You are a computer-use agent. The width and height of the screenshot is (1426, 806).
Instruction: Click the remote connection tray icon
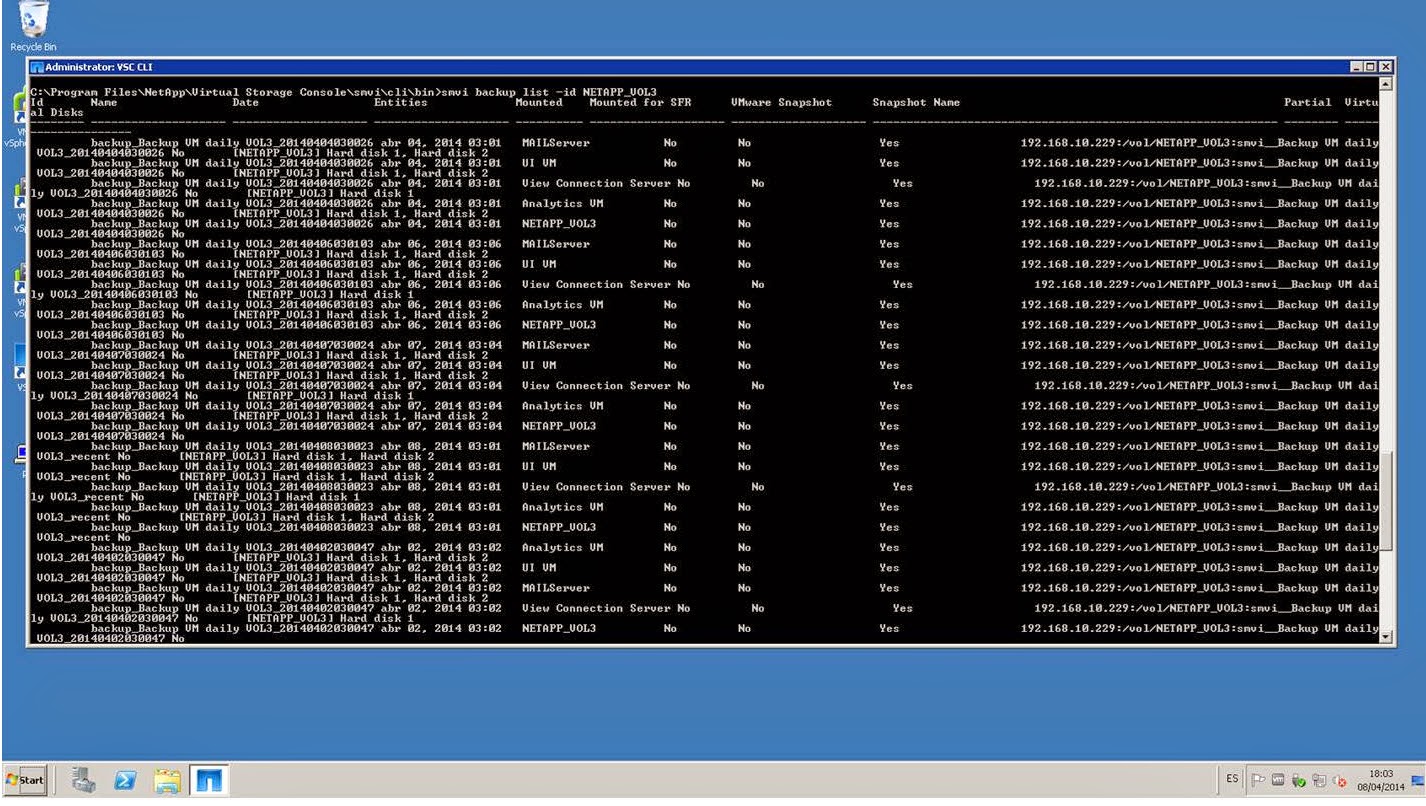coord(1319,780)
